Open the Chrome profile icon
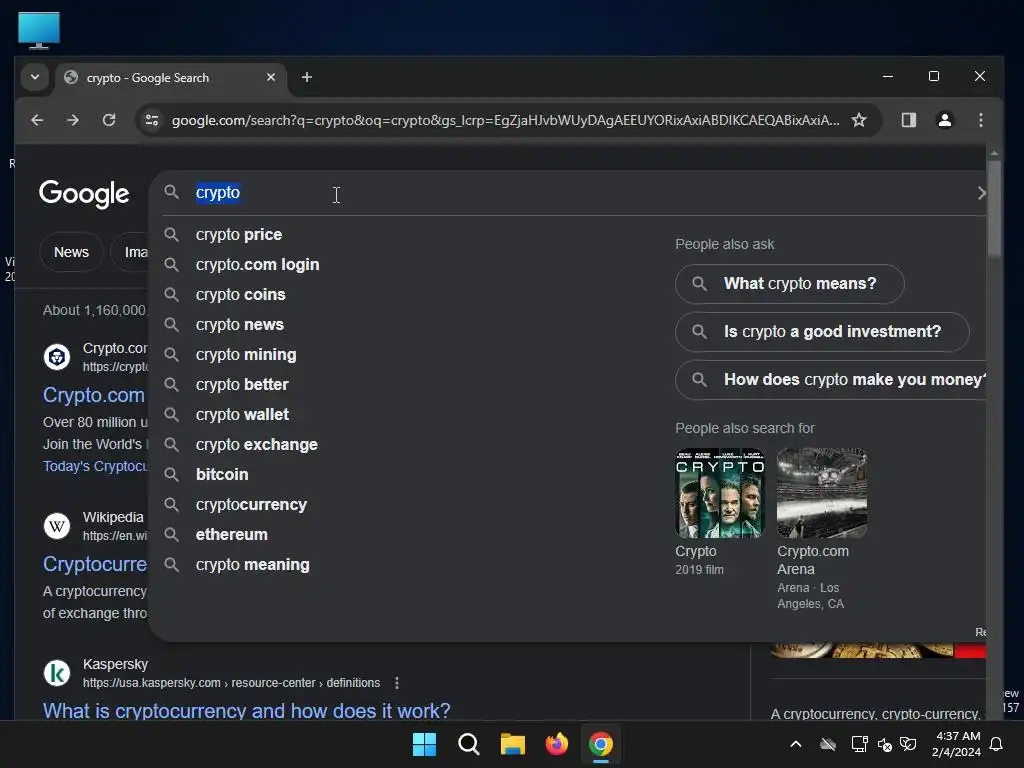 (944, 120)
